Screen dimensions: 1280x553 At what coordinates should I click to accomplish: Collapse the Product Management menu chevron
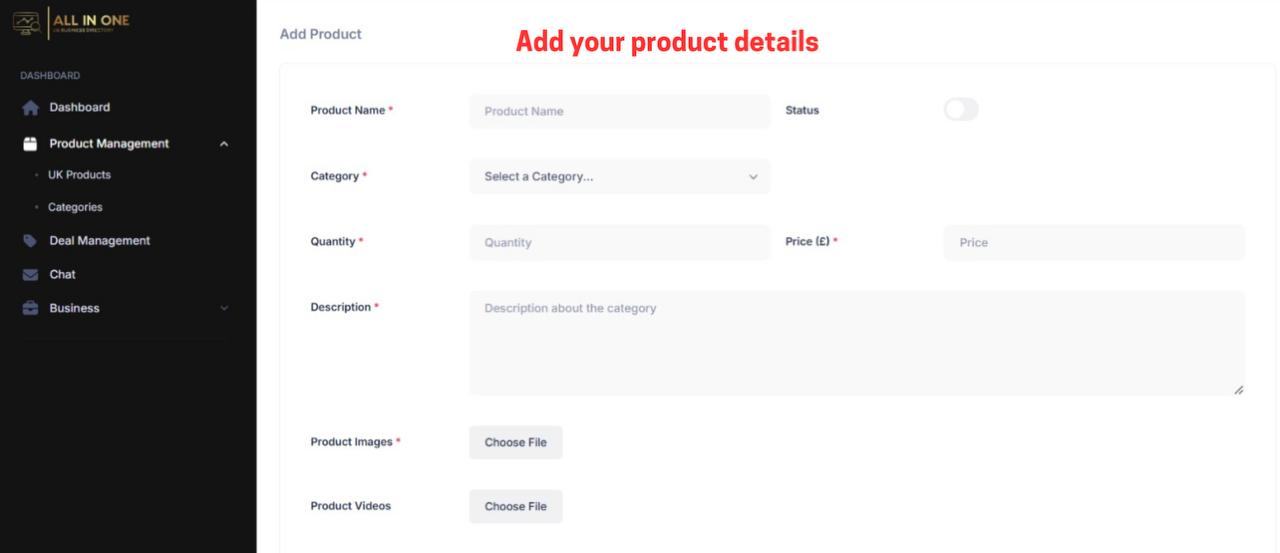[x=224, y=144]
